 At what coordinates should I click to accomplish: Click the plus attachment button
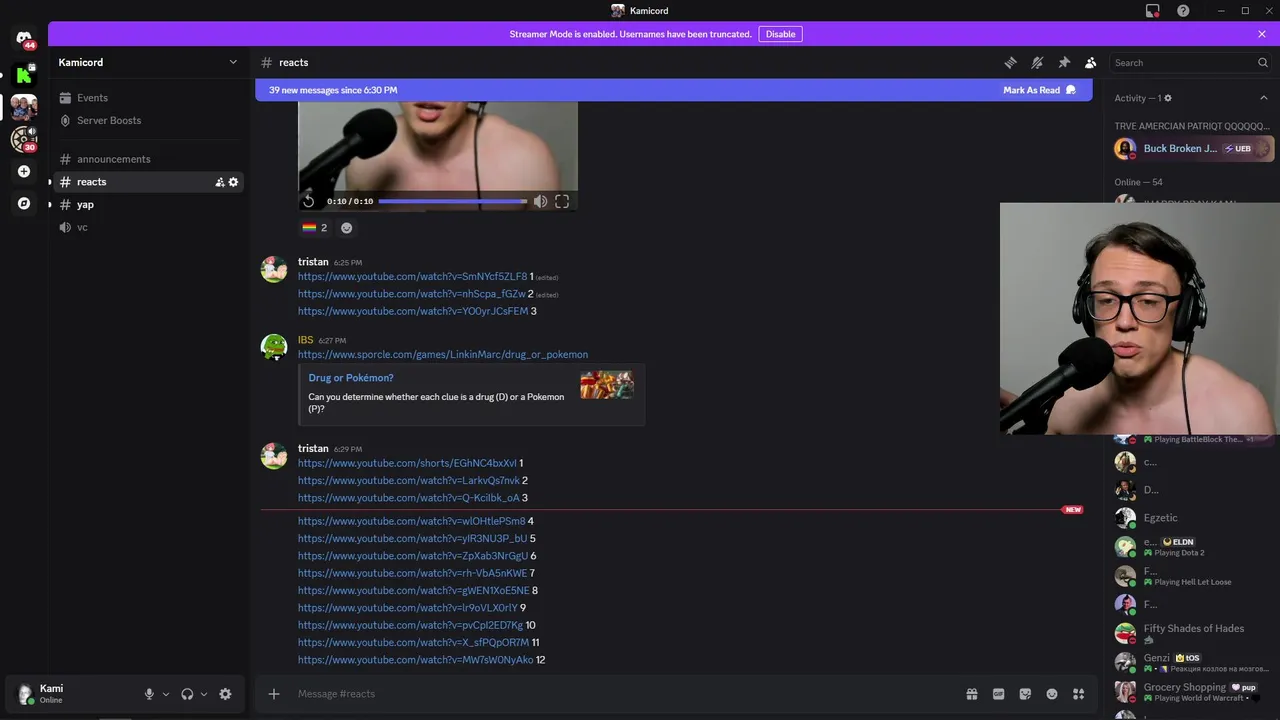(274, 694)
